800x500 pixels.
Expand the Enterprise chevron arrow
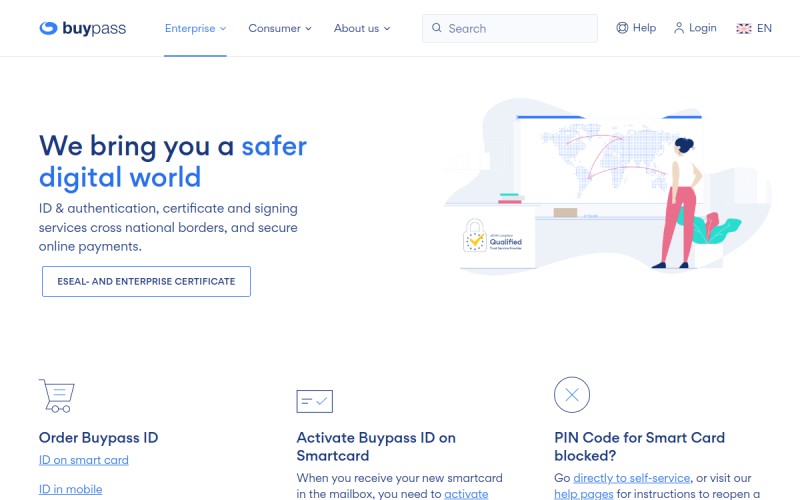tap(223, 29)
